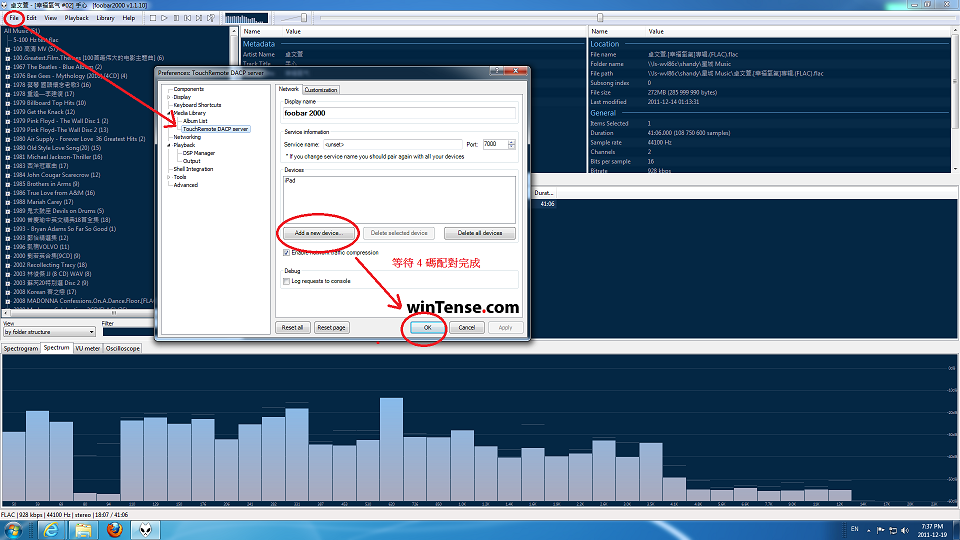This screenshot has height=540, width=960.
Task: Open Internet Explorer from the taskbar
Action: click(x=51, y=530)
